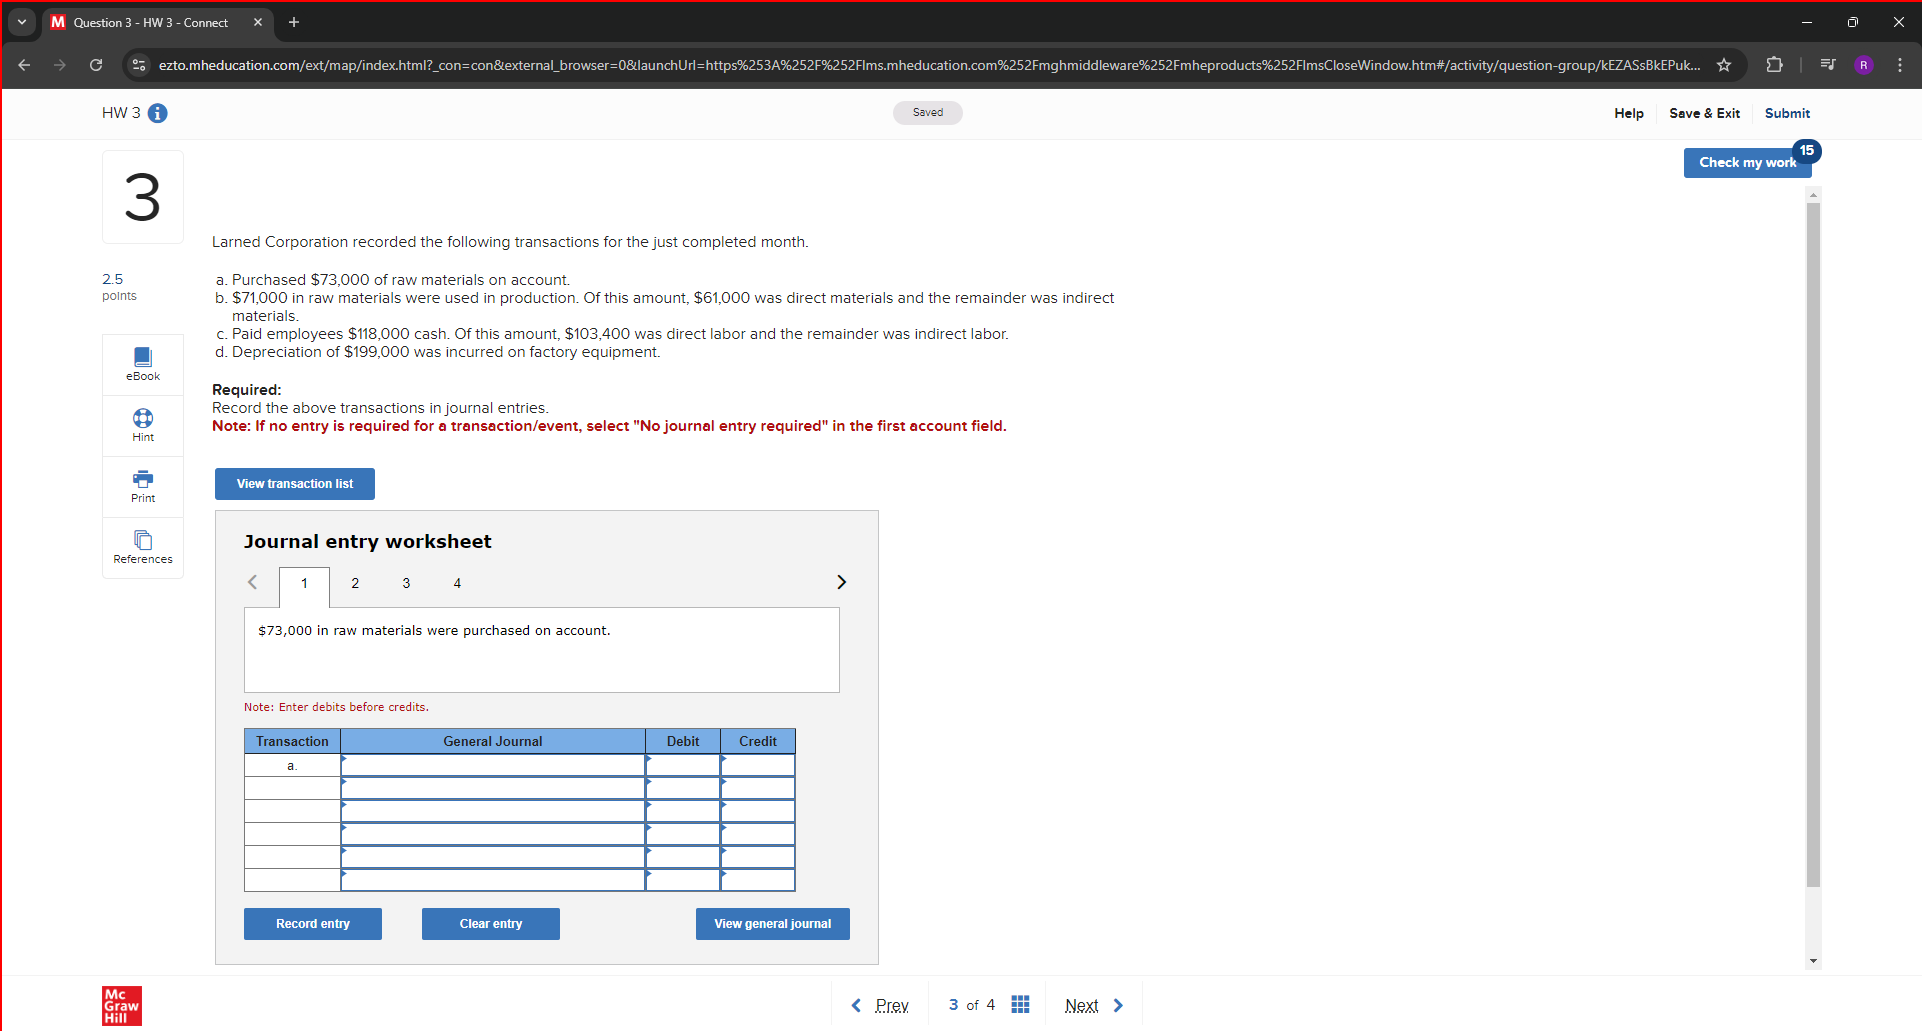Image resolution: width=1922 pixels, height=1031 pixels.
Task: Open the References resource
Action: click(143, 547)
